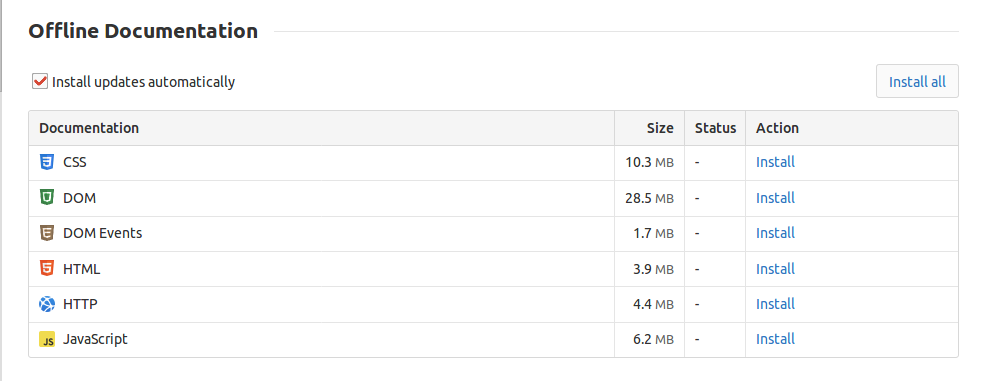Click the green DOM shield icon
Screen dimensions: 982x381
pos(47,198)
